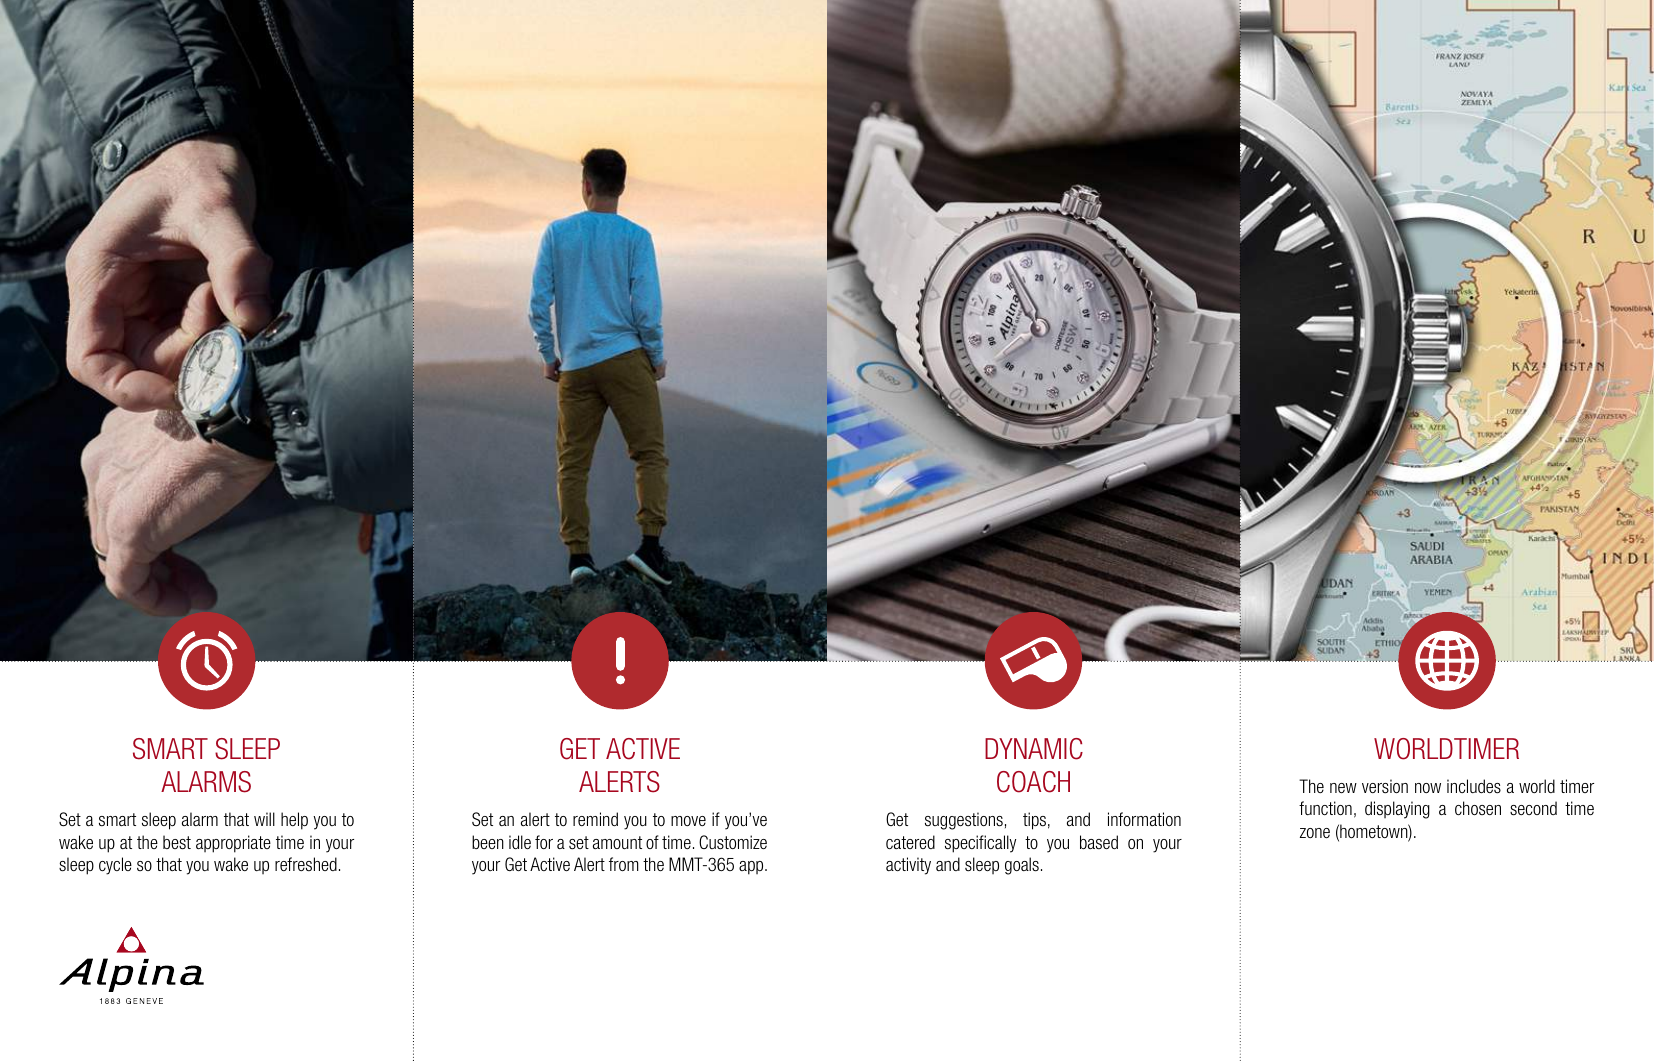Click the Alpina wordmark text

(x=132, y=973)
